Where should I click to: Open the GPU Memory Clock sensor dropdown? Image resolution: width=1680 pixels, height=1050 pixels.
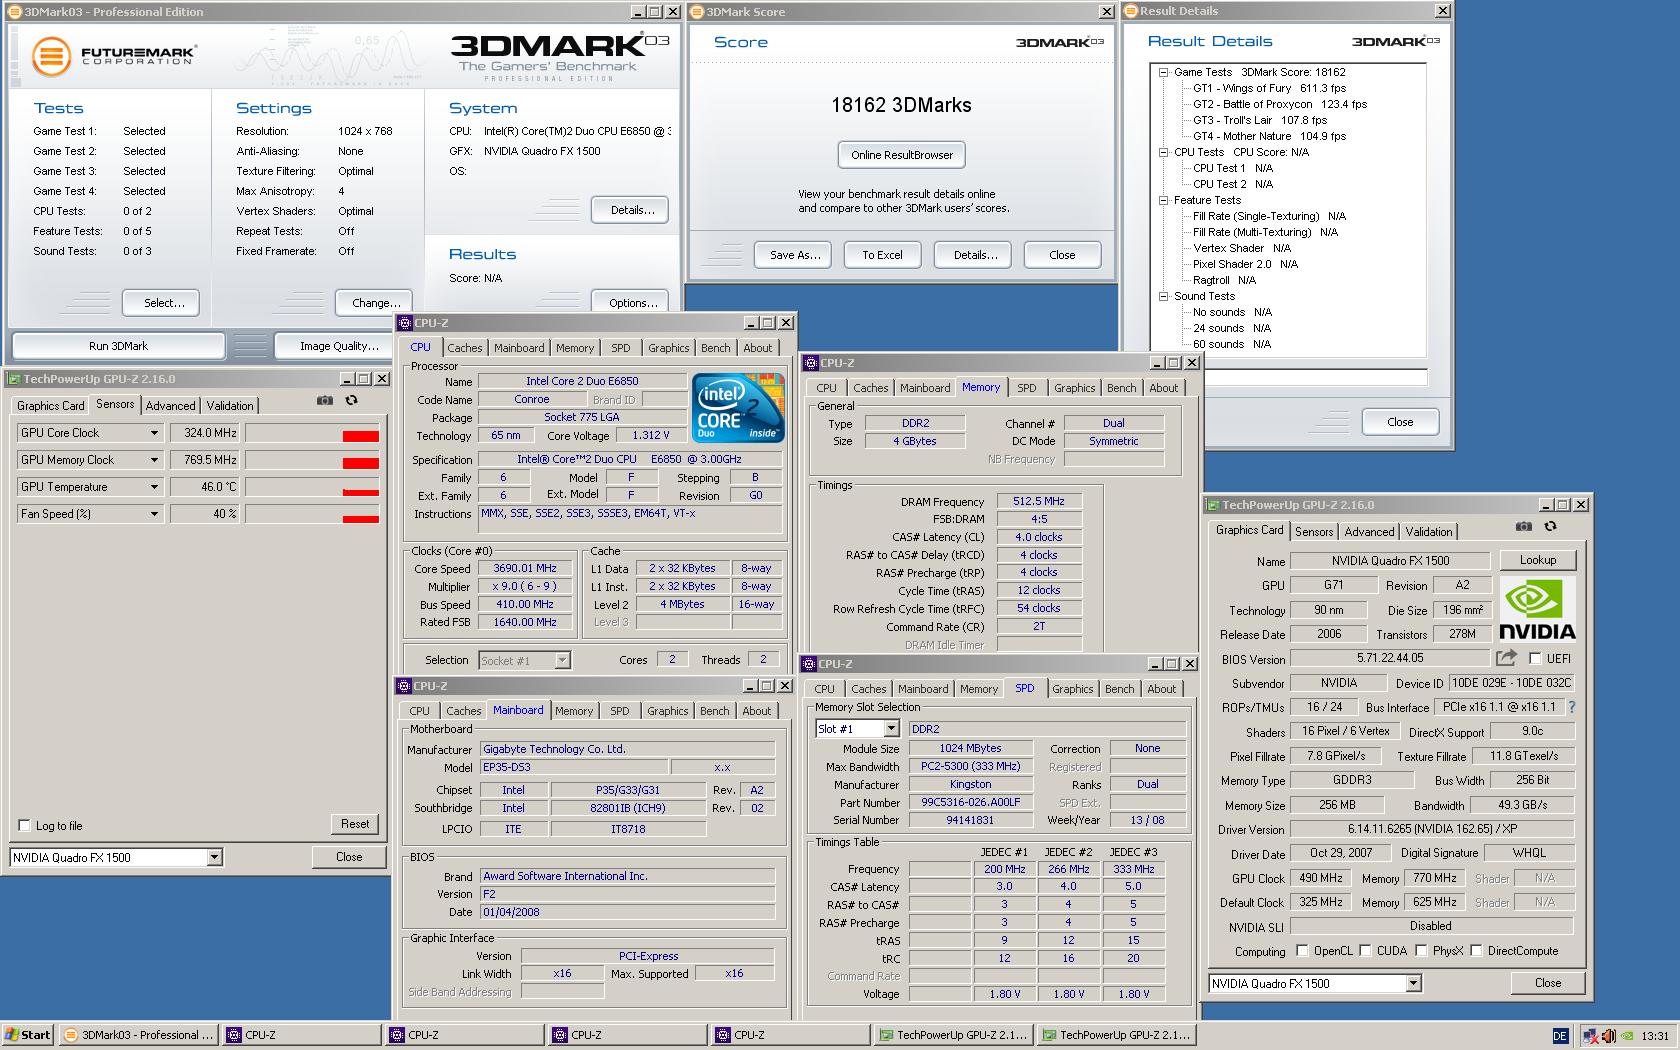pyautogui.click(x=154, y=460)
